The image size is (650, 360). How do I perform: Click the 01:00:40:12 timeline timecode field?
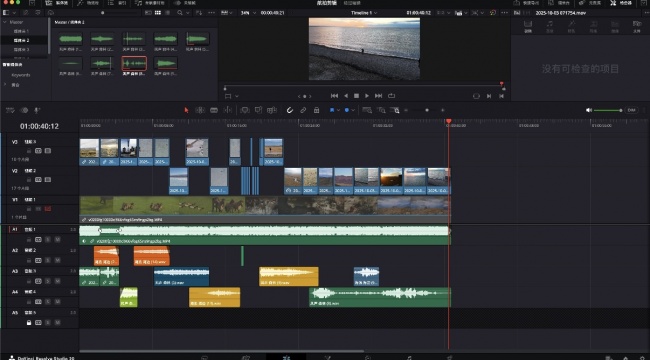pos(39,126)
